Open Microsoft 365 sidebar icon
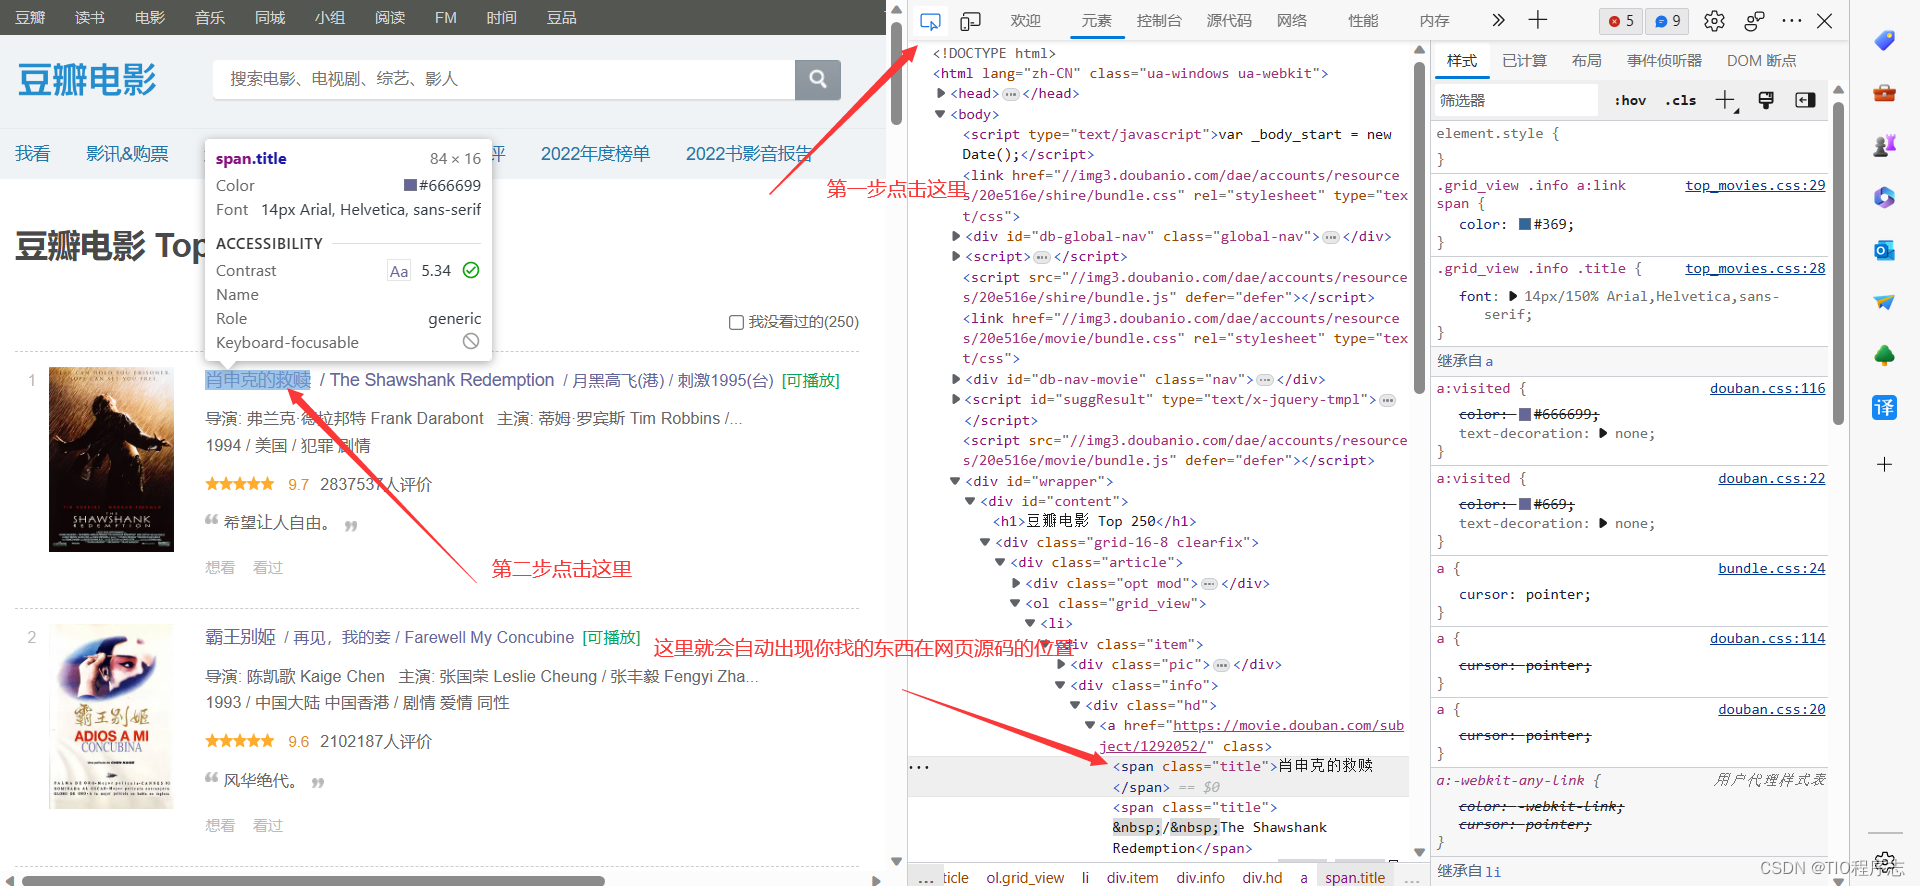The width and height of the screenshot is (1920, 886). tap(1884, 198)
